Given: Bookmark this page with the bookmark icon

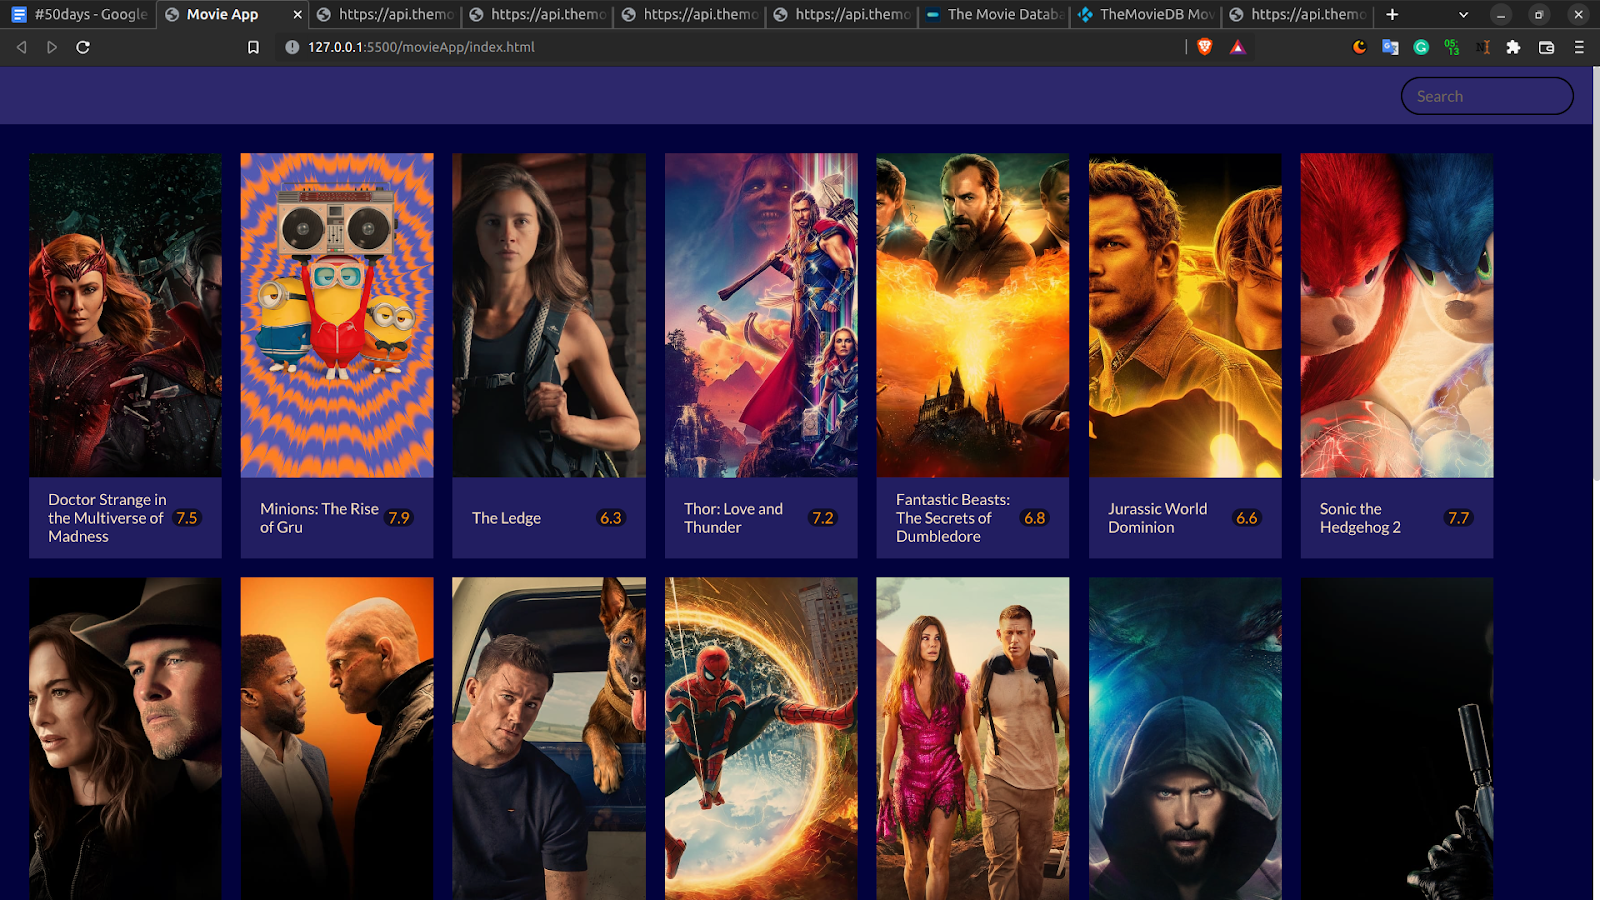Looking at the screenshot, I should click(253, 47).
